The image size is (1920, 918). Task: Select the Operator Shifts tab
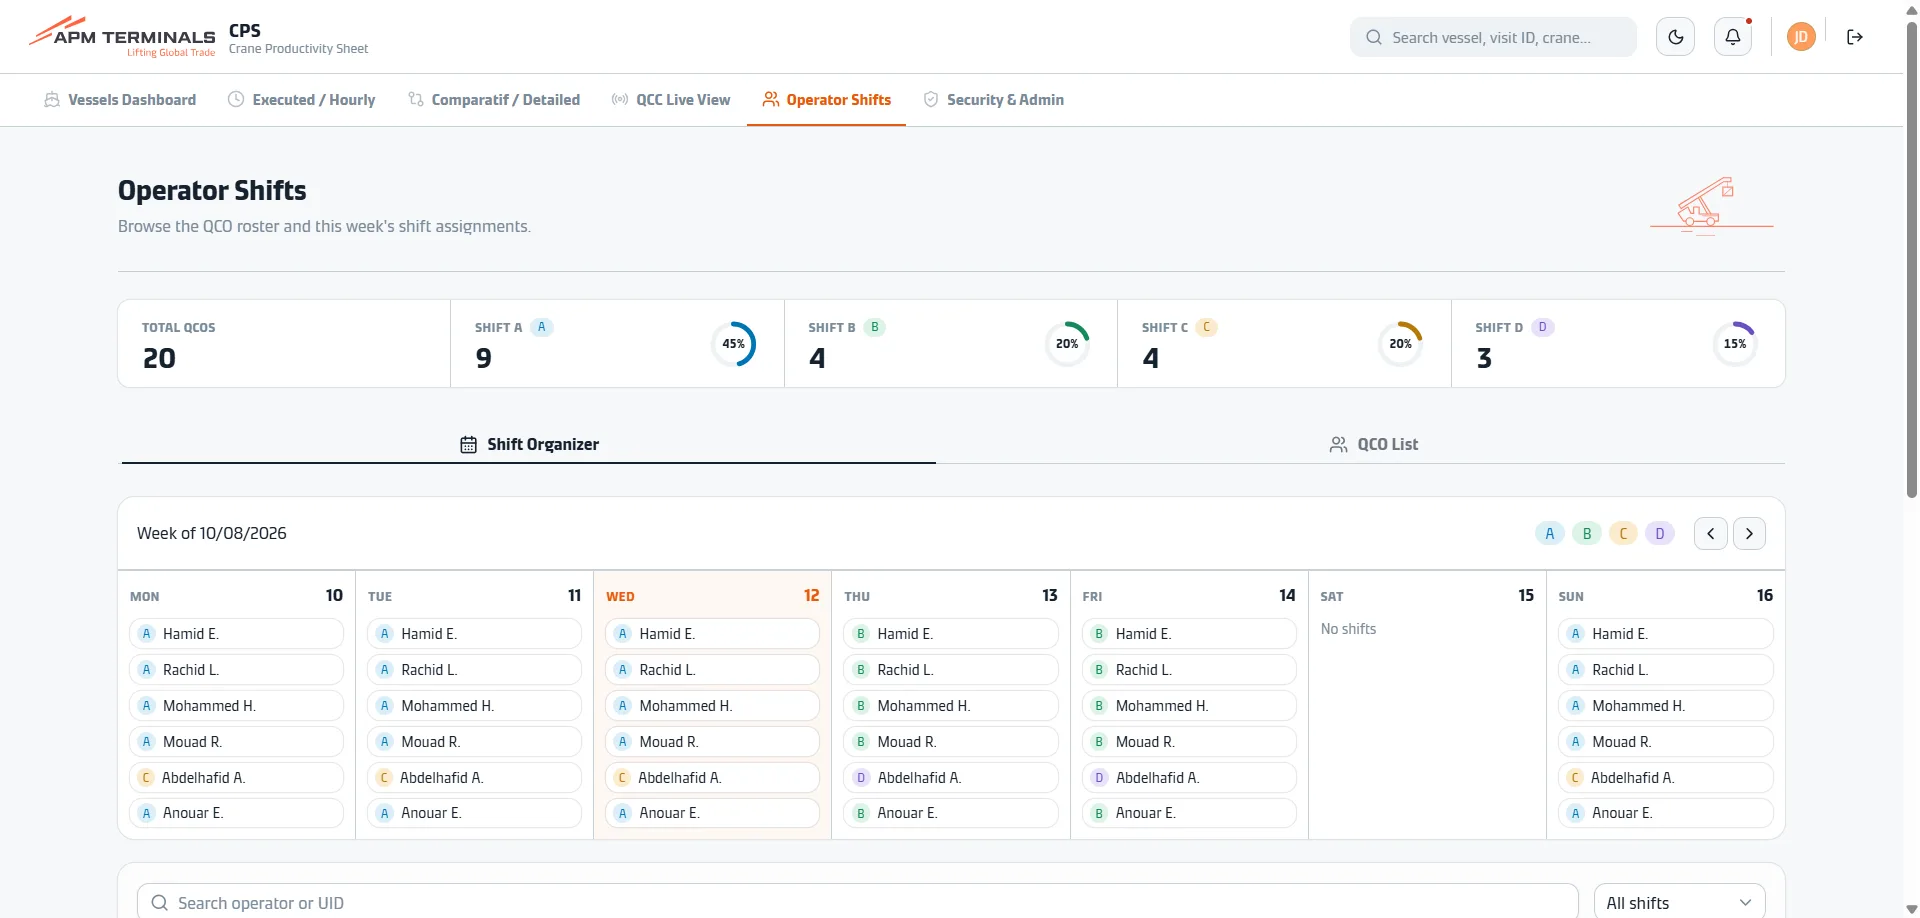(827, 100)
